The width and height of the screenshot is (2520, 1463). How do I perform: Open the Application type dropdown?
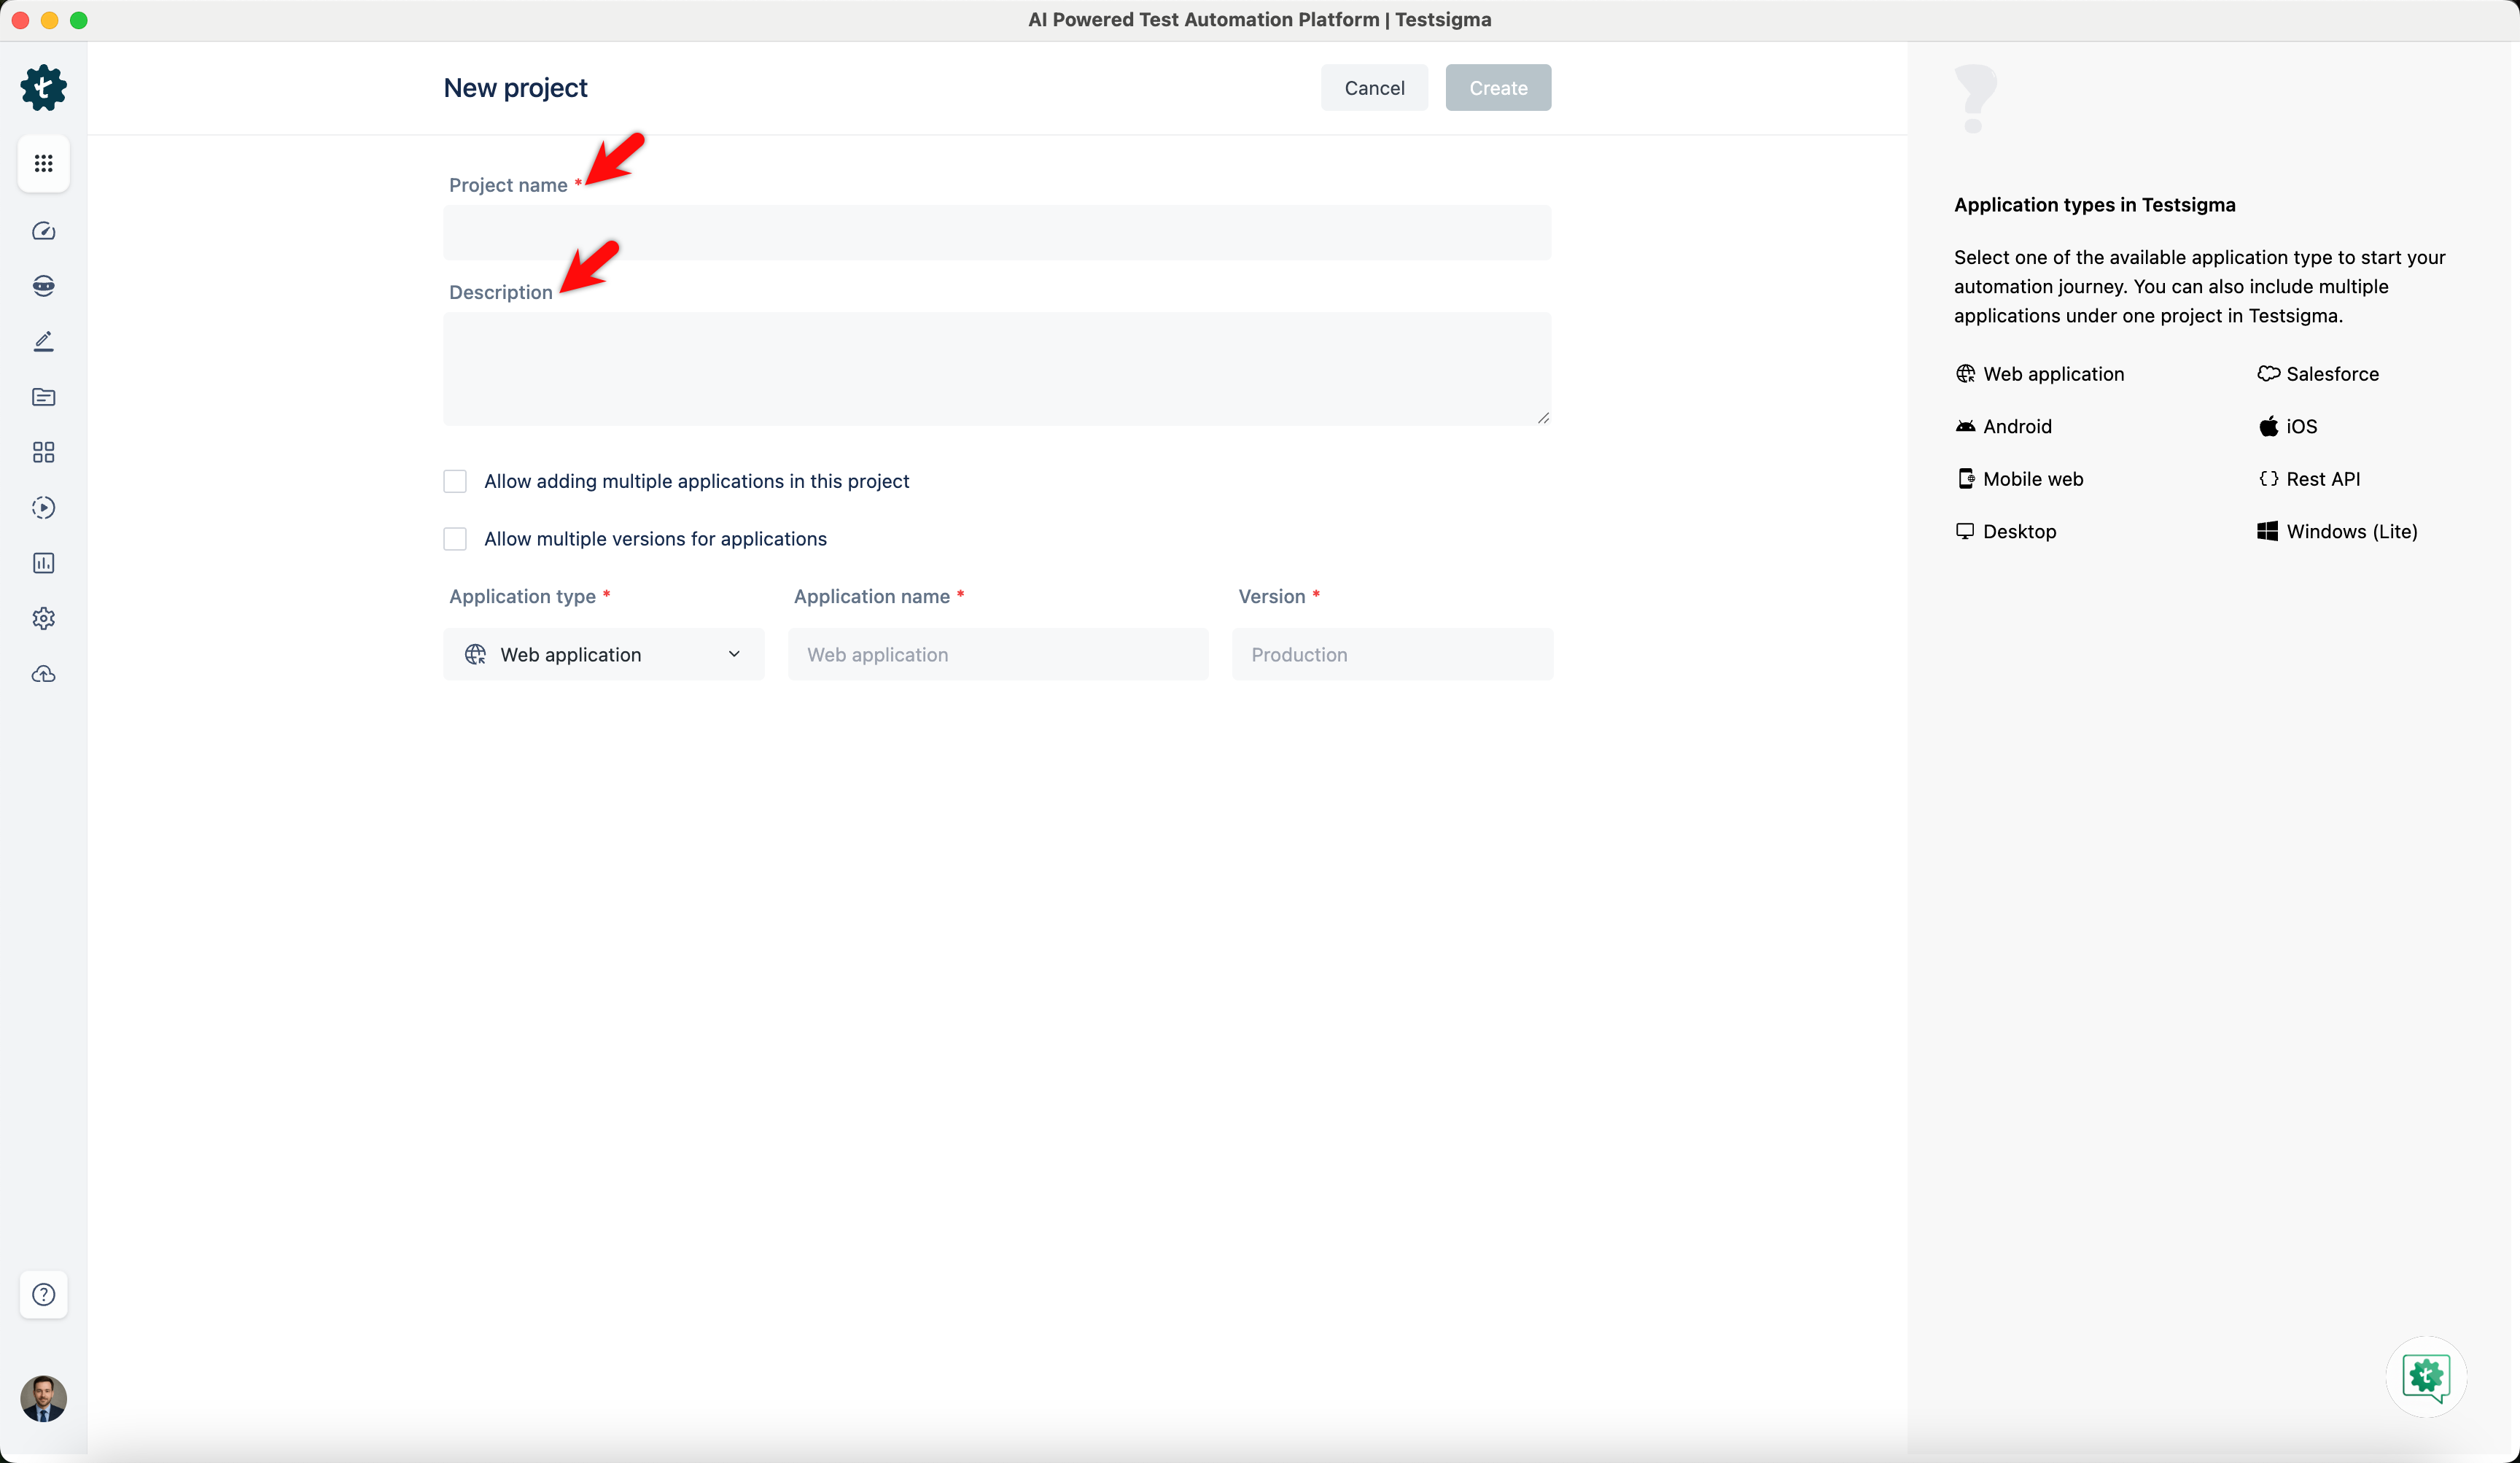tap(604, 654)
